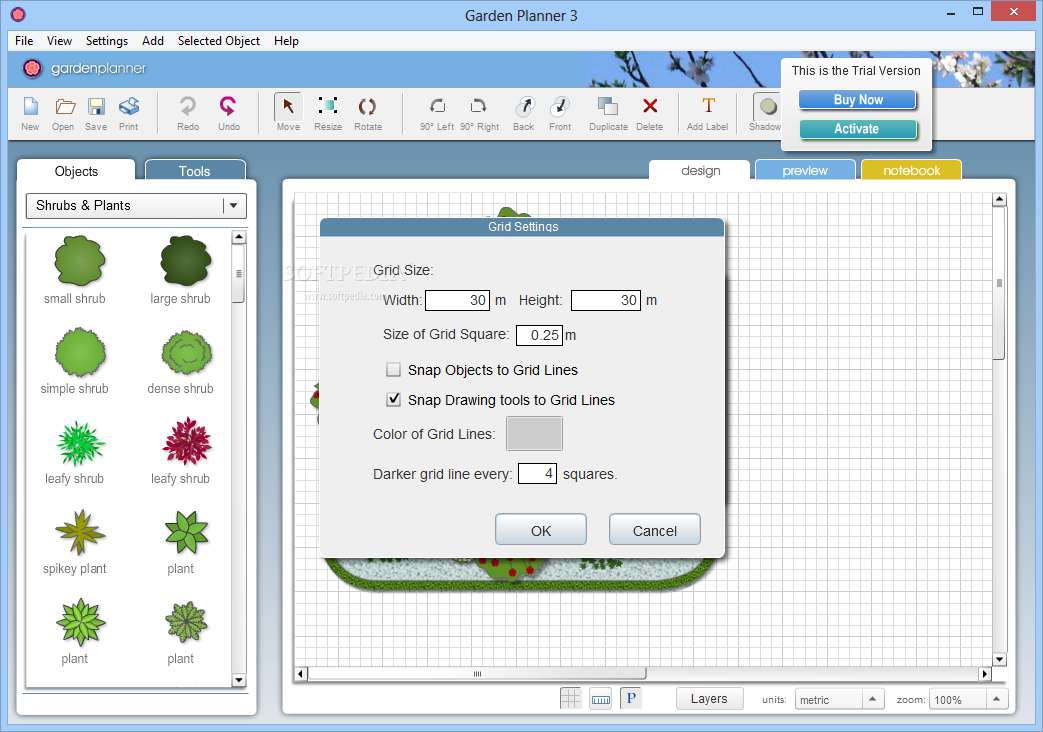Image resolution: width=1043 pixels, height=732 pixels.
Task: Pick the red leafy shrub
Action: tap(187, 441)
